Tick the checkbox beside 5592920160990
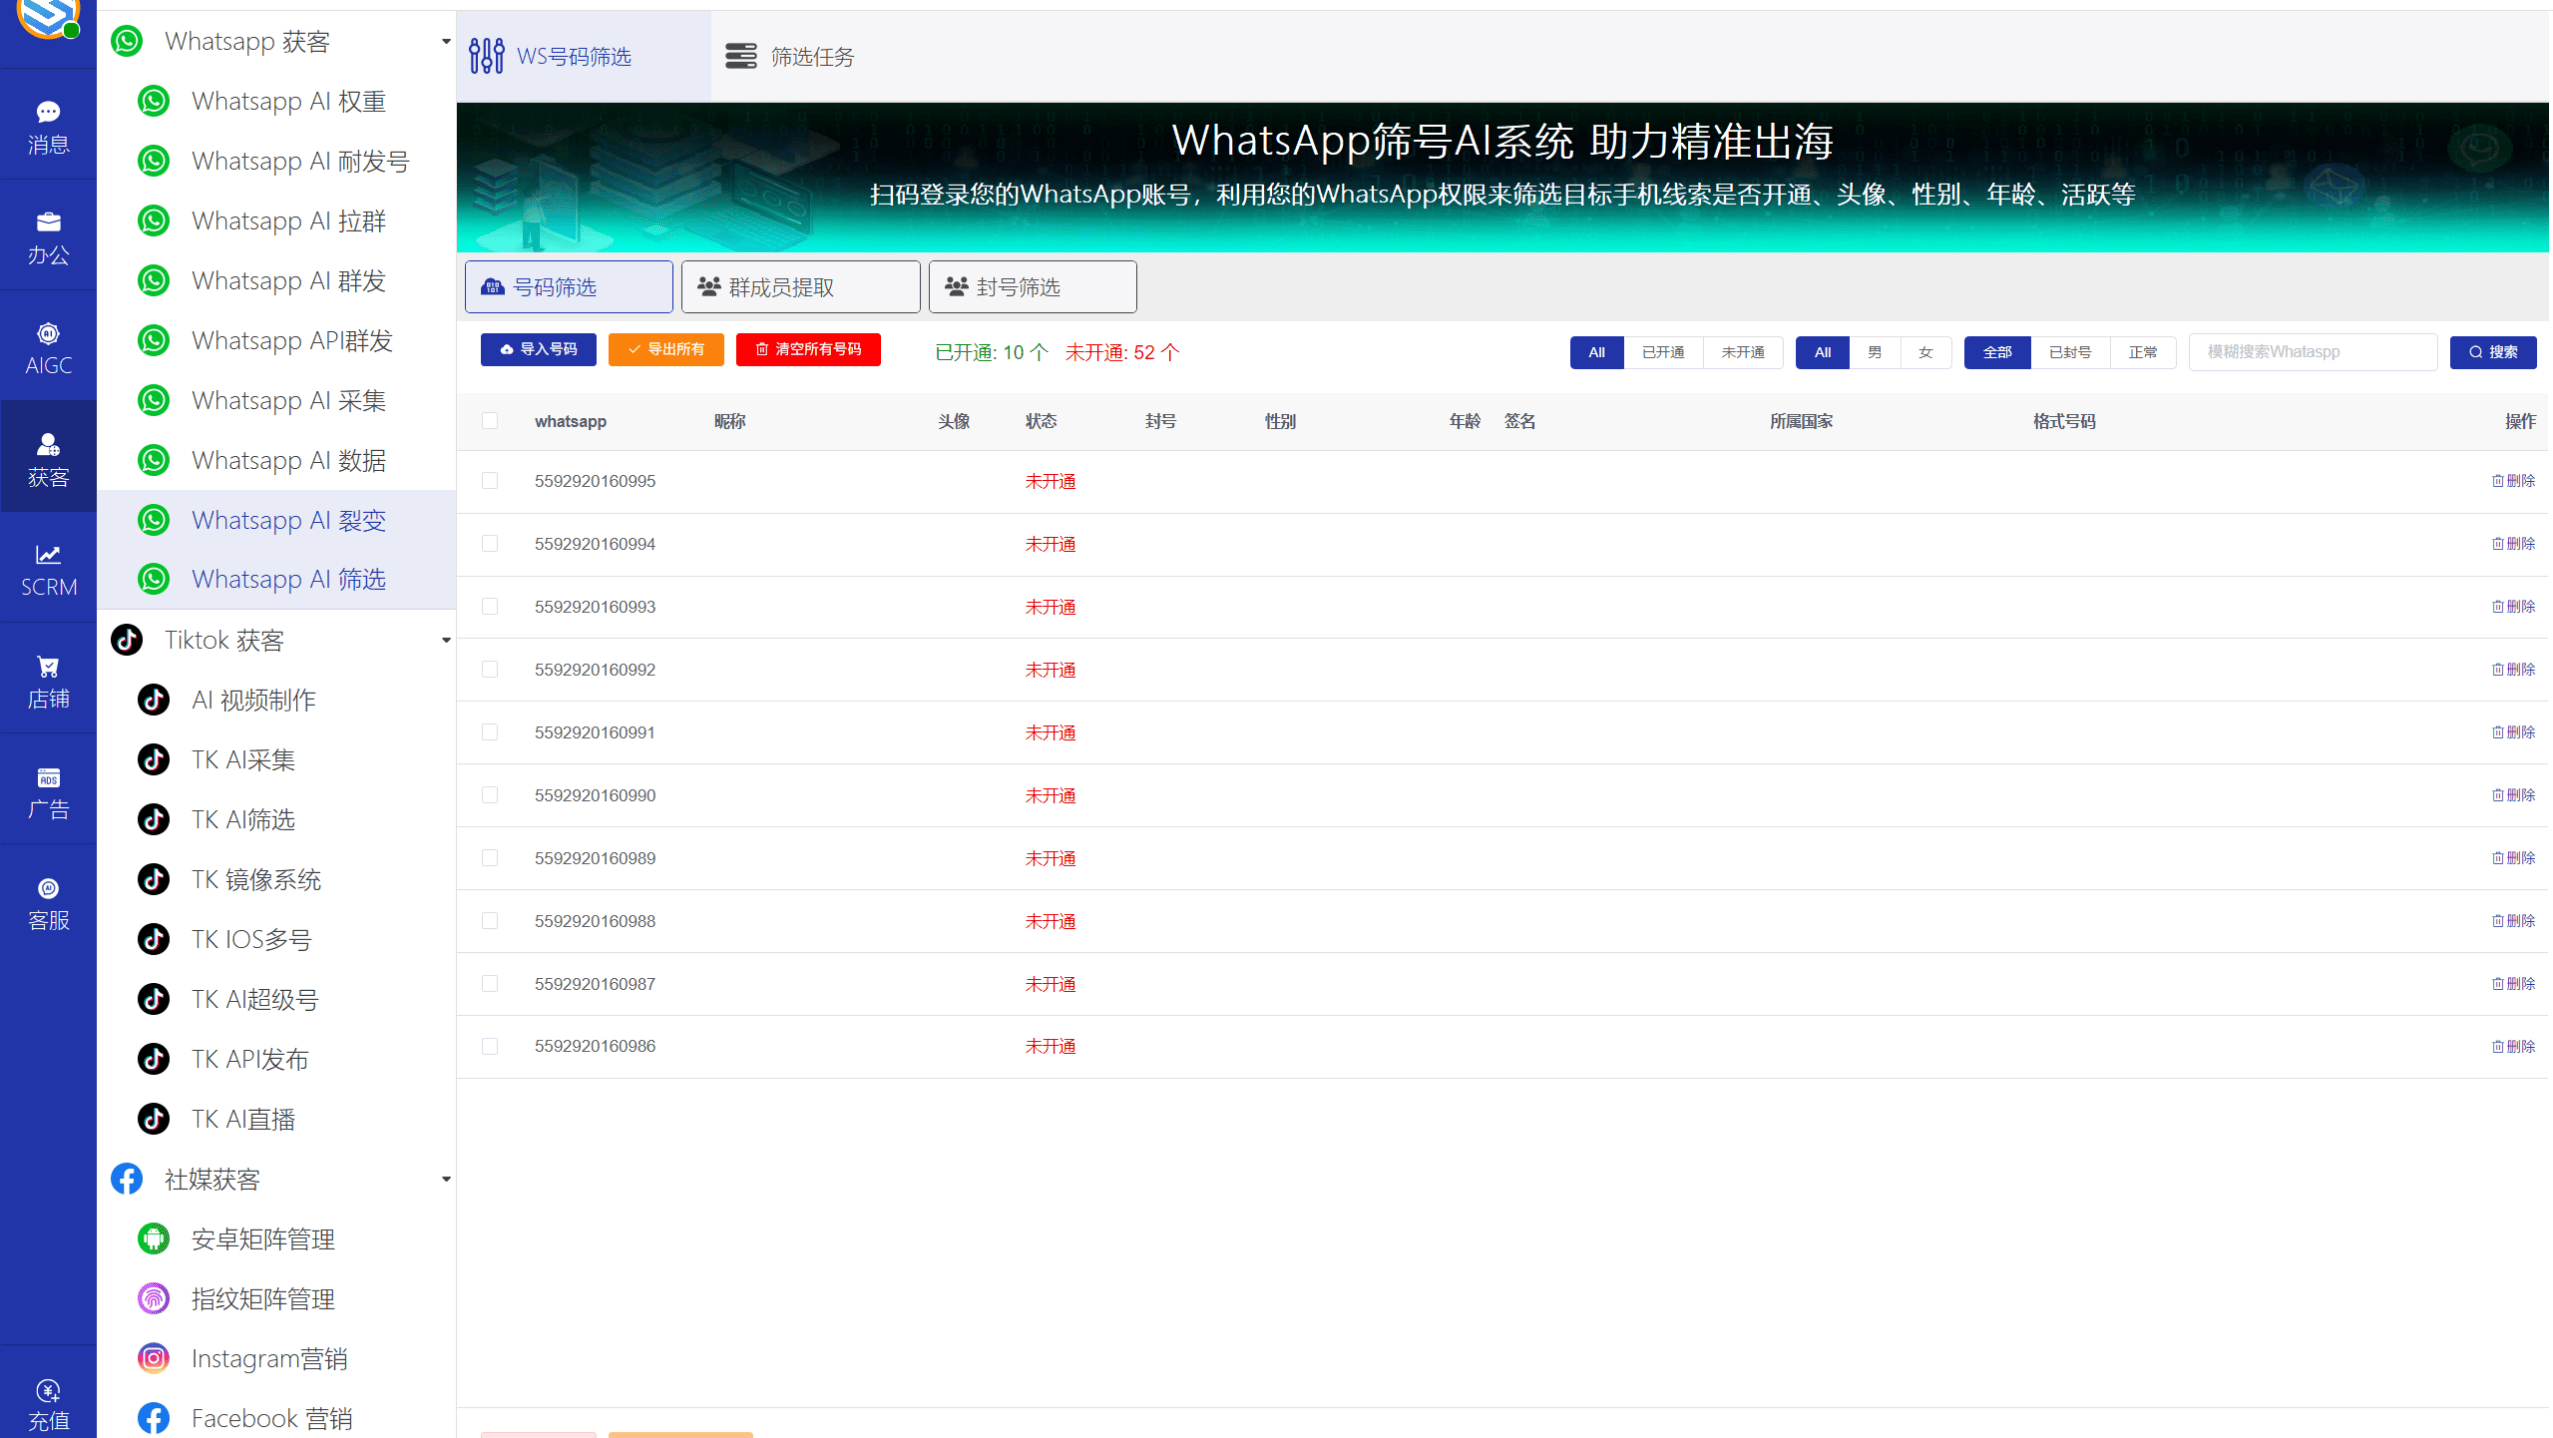Image resolution: width=2553 pixels, height=1438 pixels. point(490,795)
